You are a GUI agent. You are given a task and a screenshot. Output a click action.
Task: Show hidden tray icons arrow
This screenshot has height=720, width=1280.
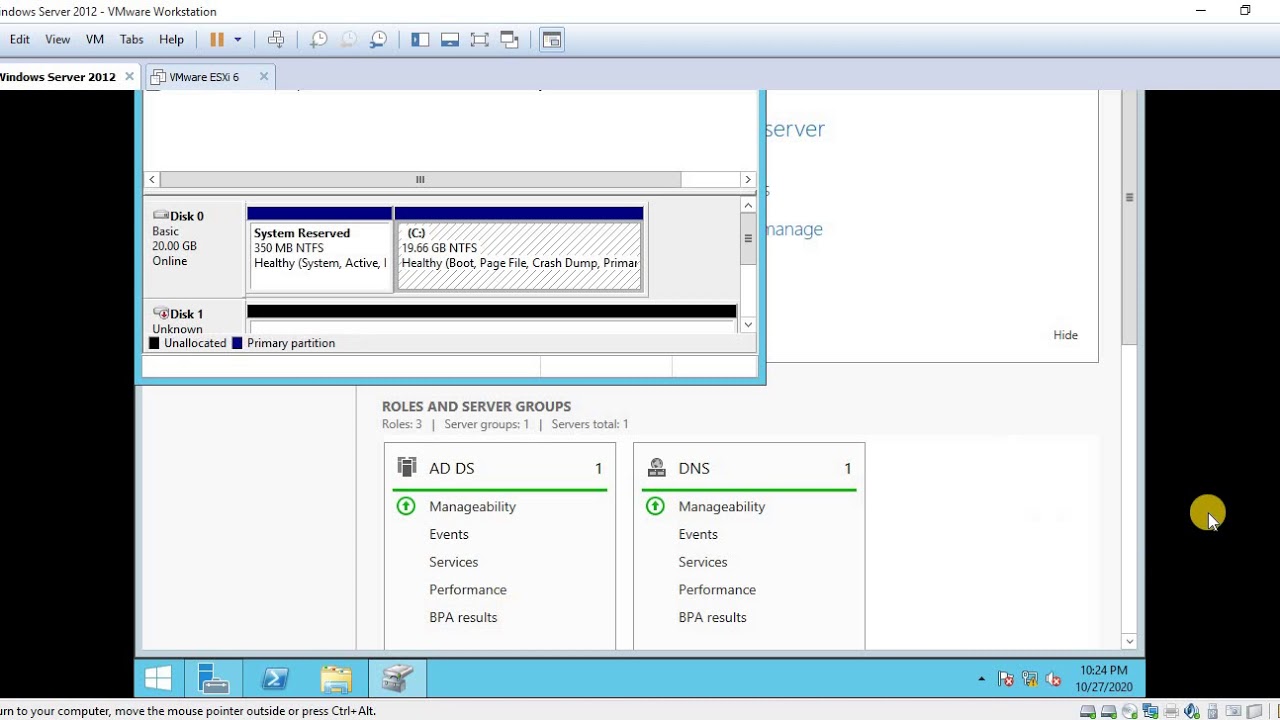tap(982, 679)
